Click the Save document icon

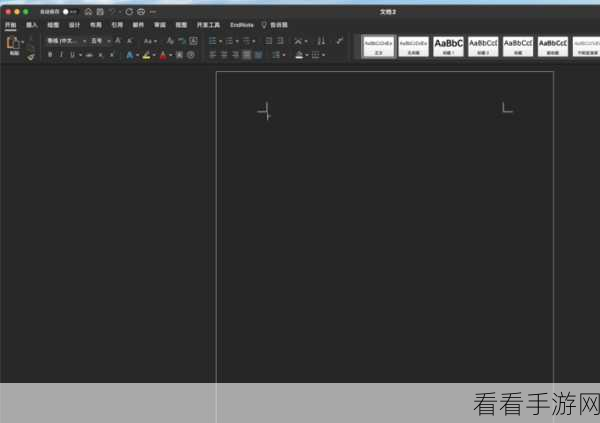pos(100,12)
